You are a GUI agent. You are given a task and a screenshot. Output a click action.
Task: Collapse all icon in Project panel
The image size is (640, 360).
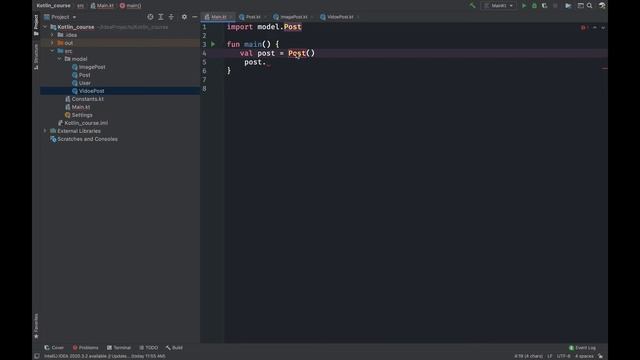pyautogui.click(x=171, y=17)
